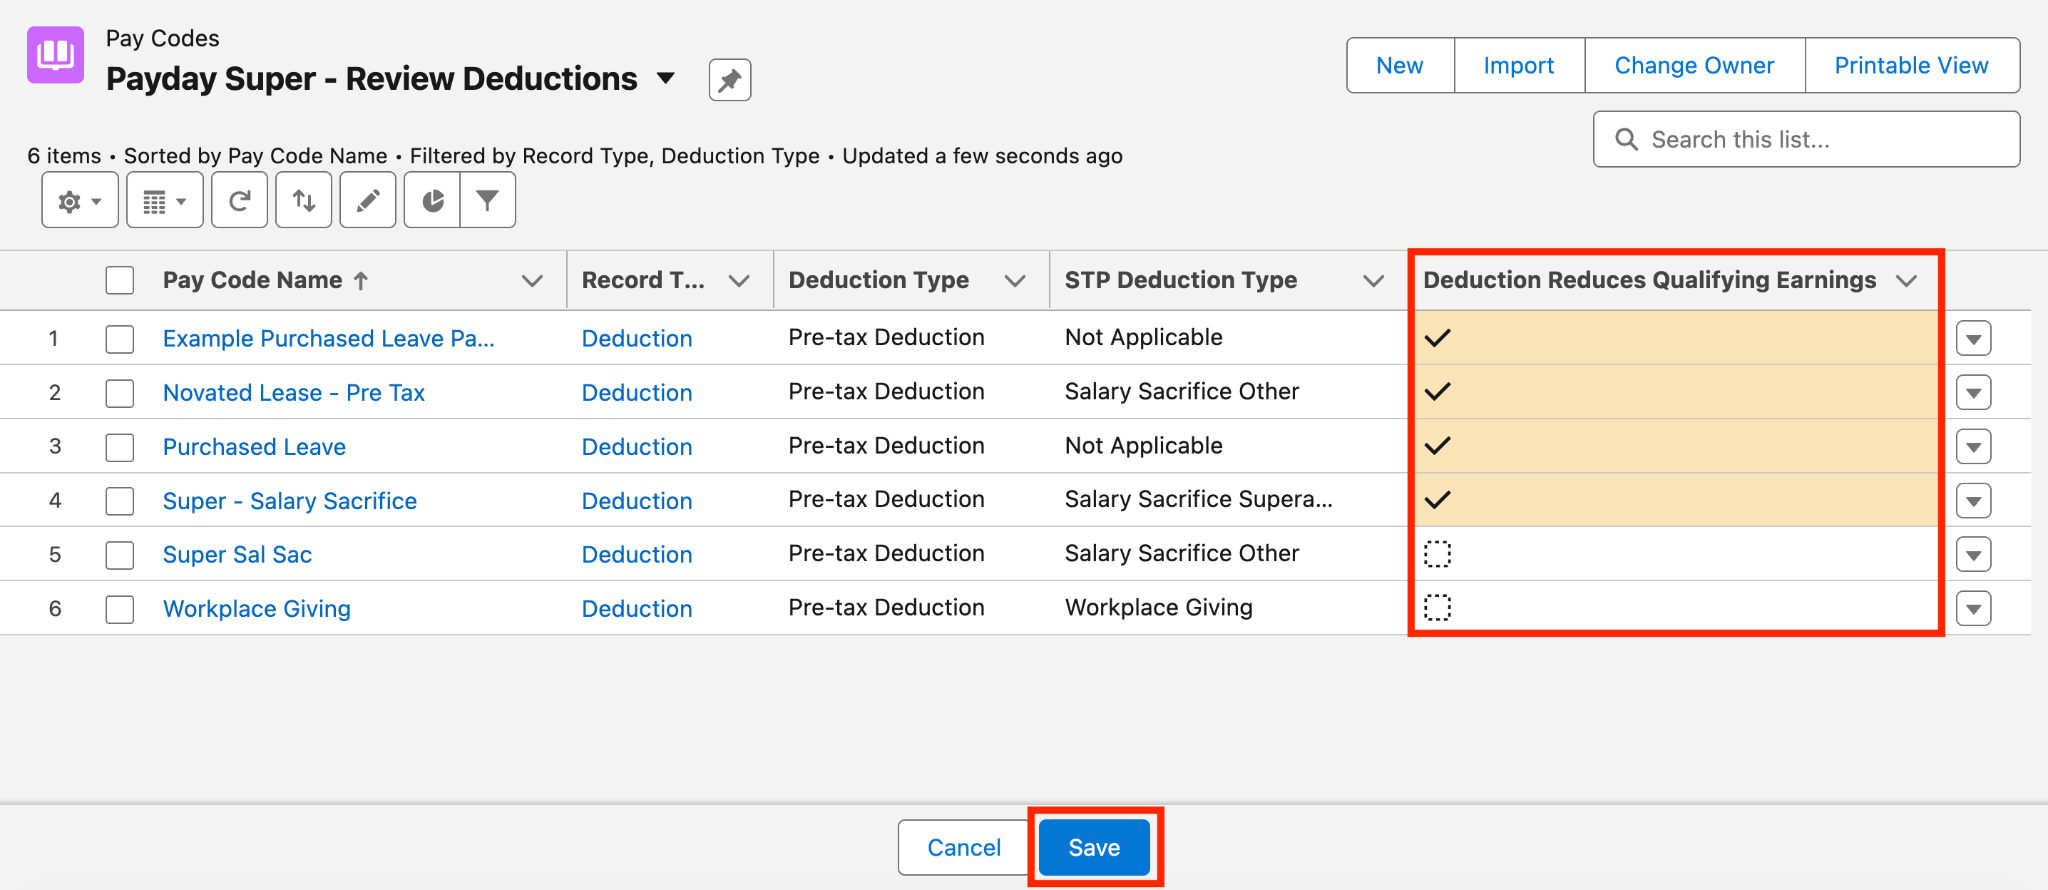Open Novated Lease - Pre Tax link

[x=294, y=393]
